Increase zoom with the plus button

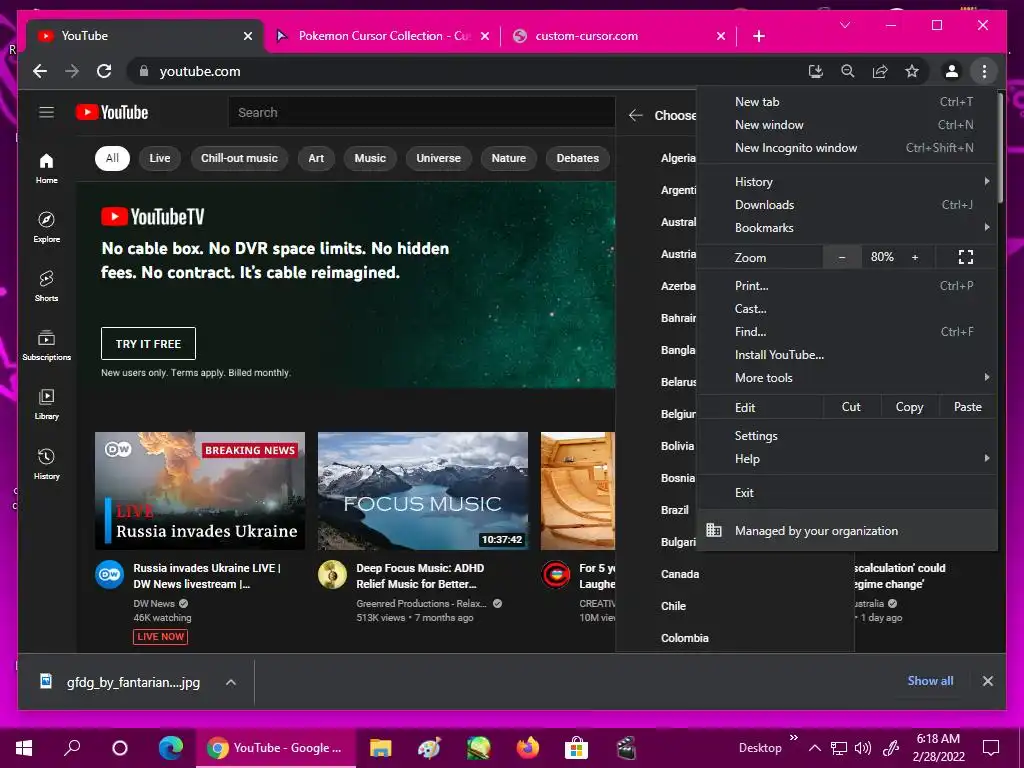pos(915,257)
